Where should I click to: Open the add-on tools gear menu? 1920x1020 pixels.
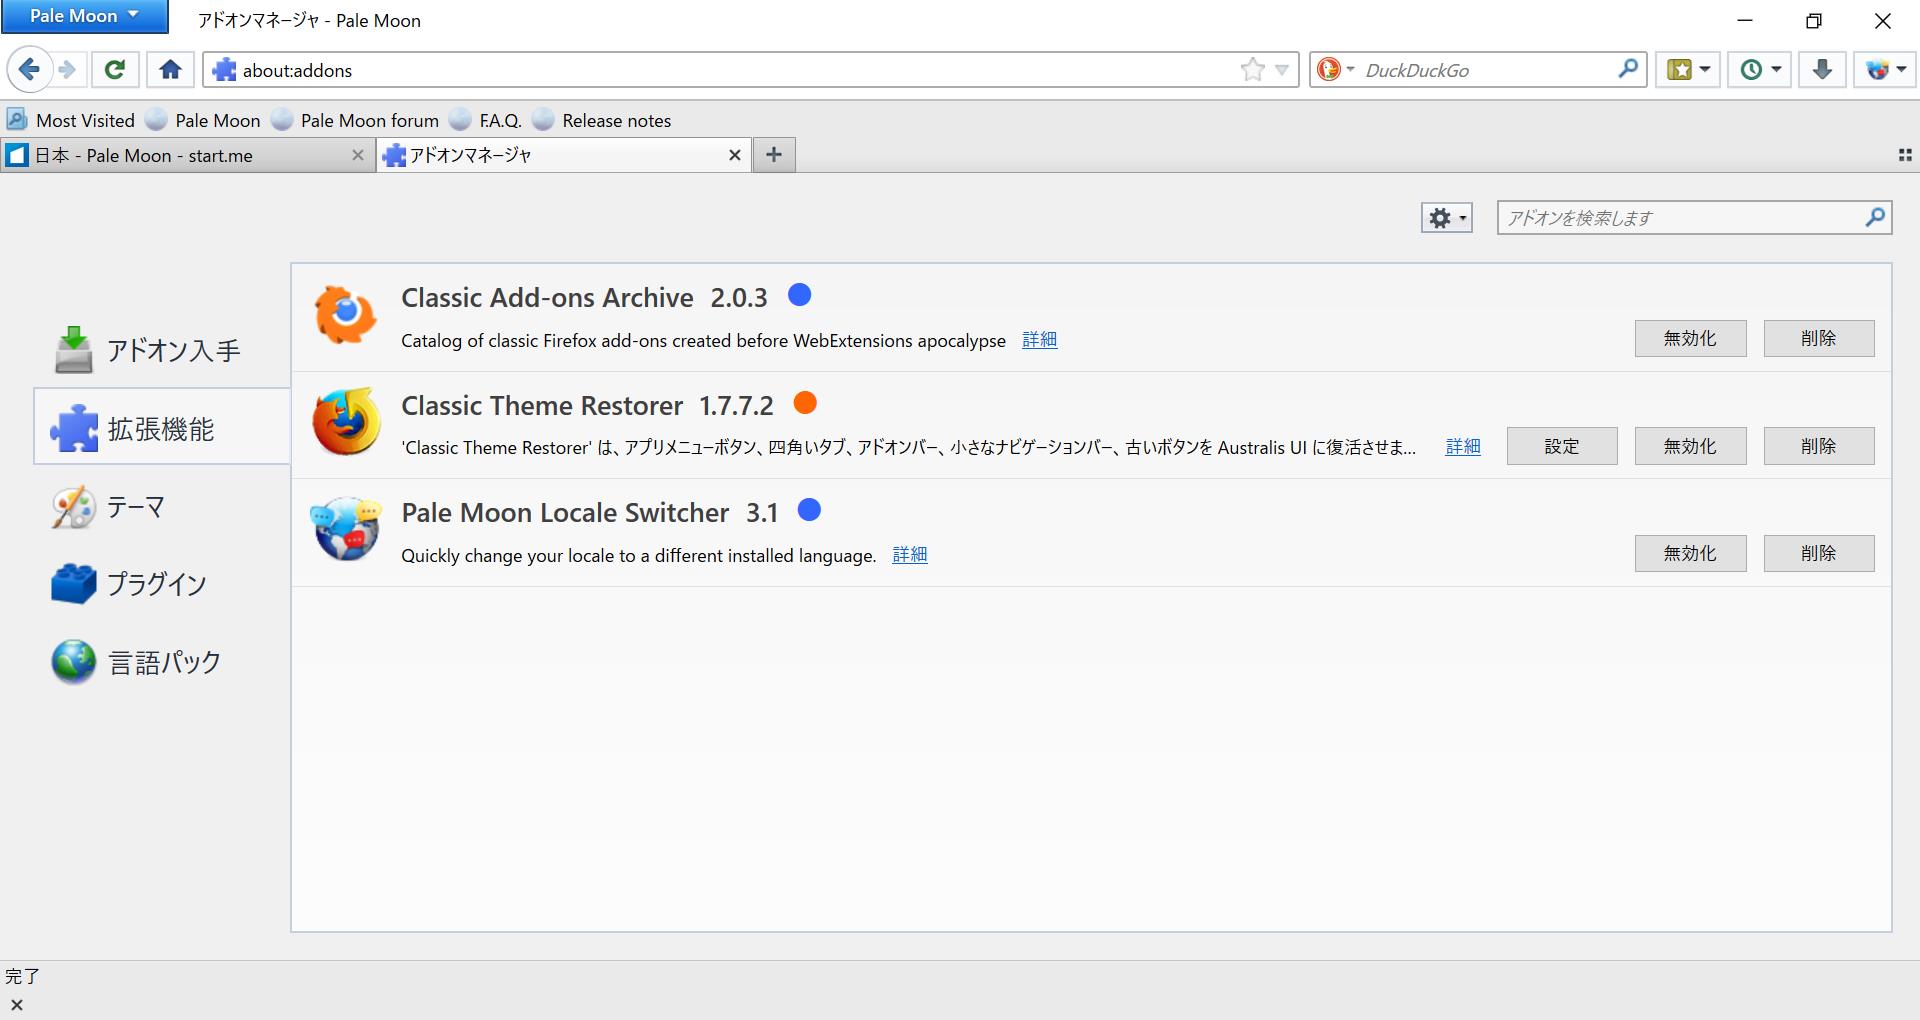(1446, 218)
